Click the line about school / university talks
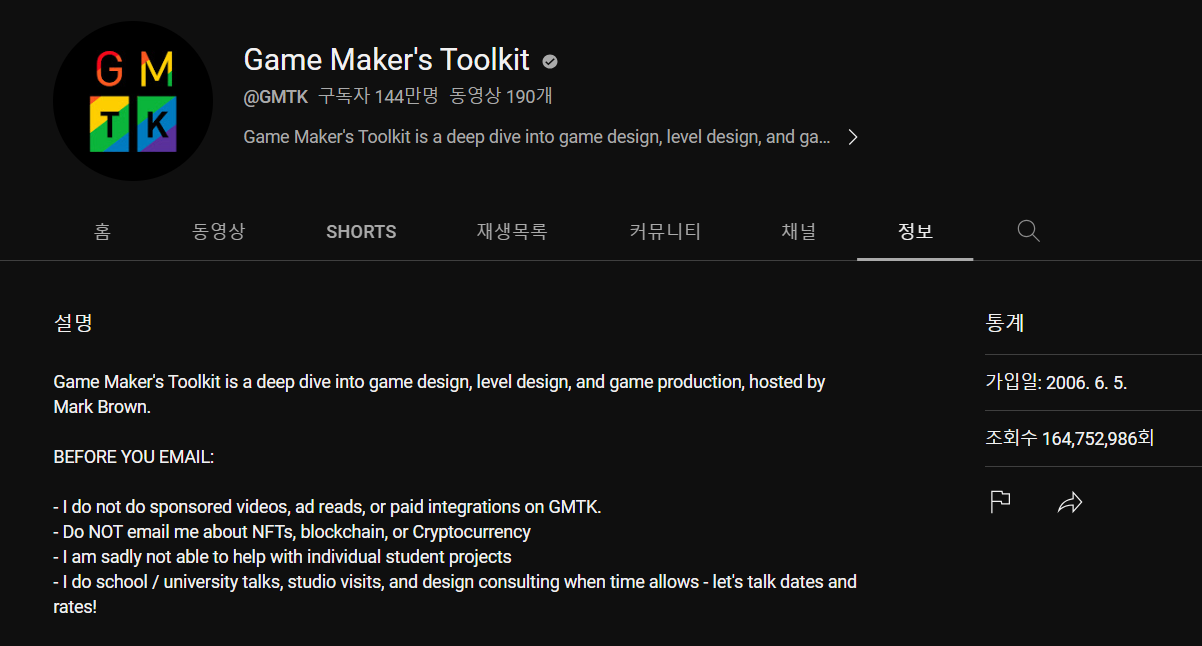Image resolution: width=1202 pixels, height=646 pixels. coord(455,594)
